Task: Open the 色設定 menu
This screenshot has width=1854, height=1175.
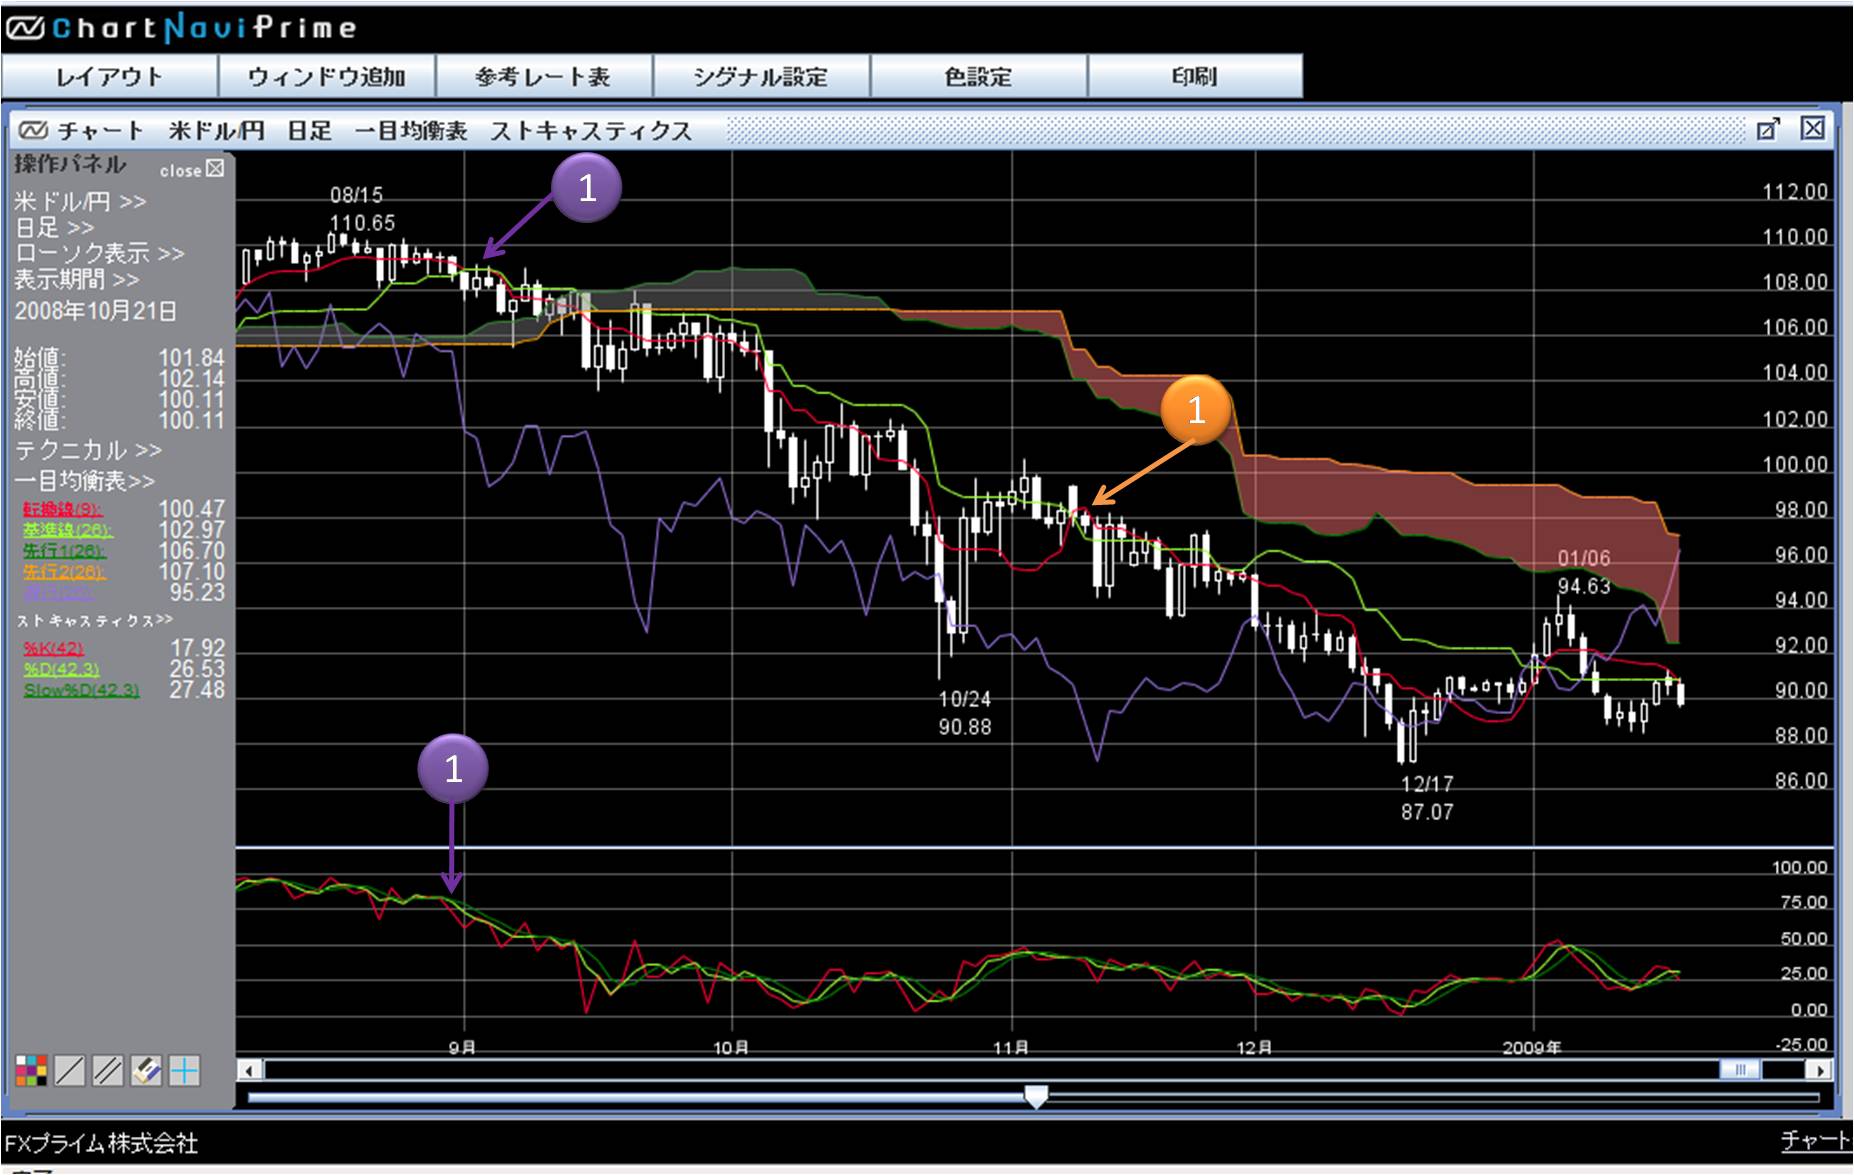Action: coord(979,77)
